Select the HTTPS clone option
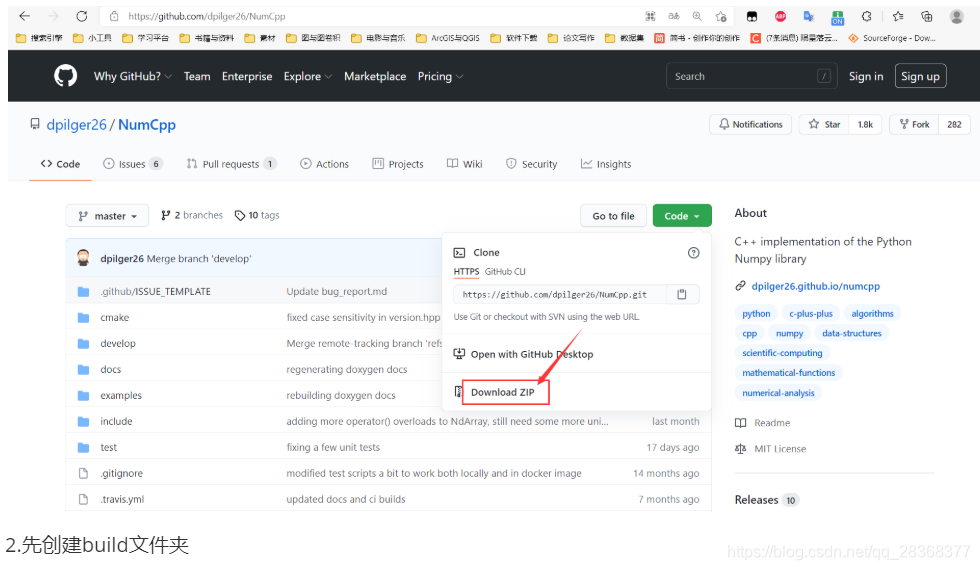 [x=466, y=271]
